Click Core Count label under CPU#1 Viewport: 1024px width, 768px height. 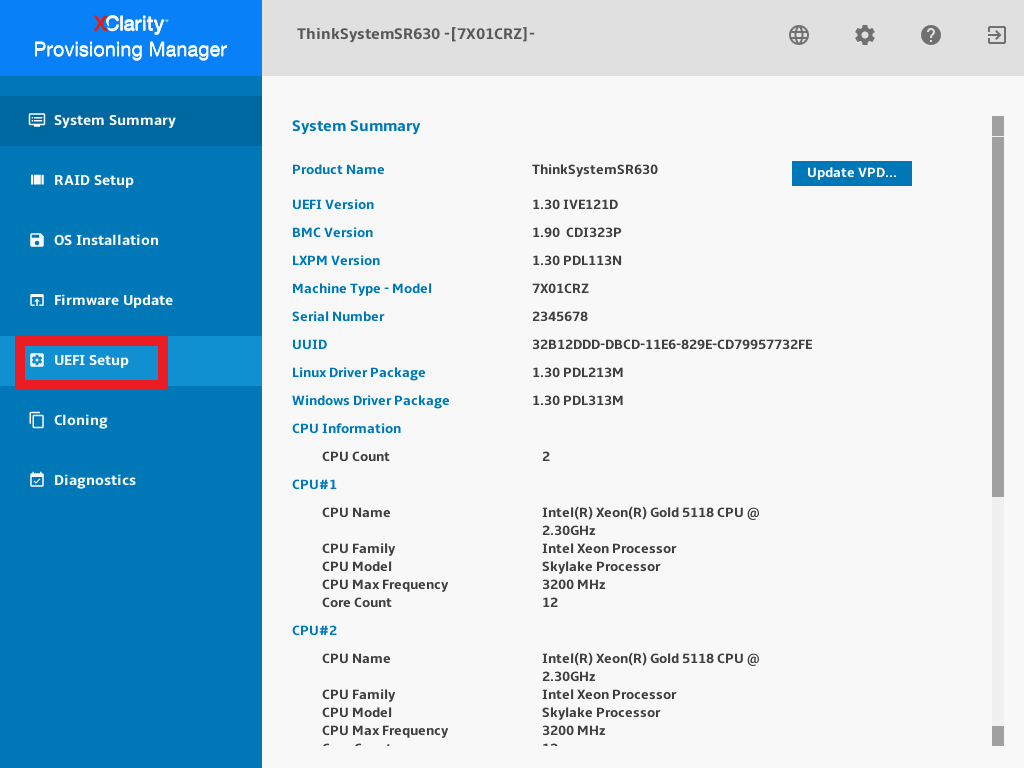tap(357, 603)
